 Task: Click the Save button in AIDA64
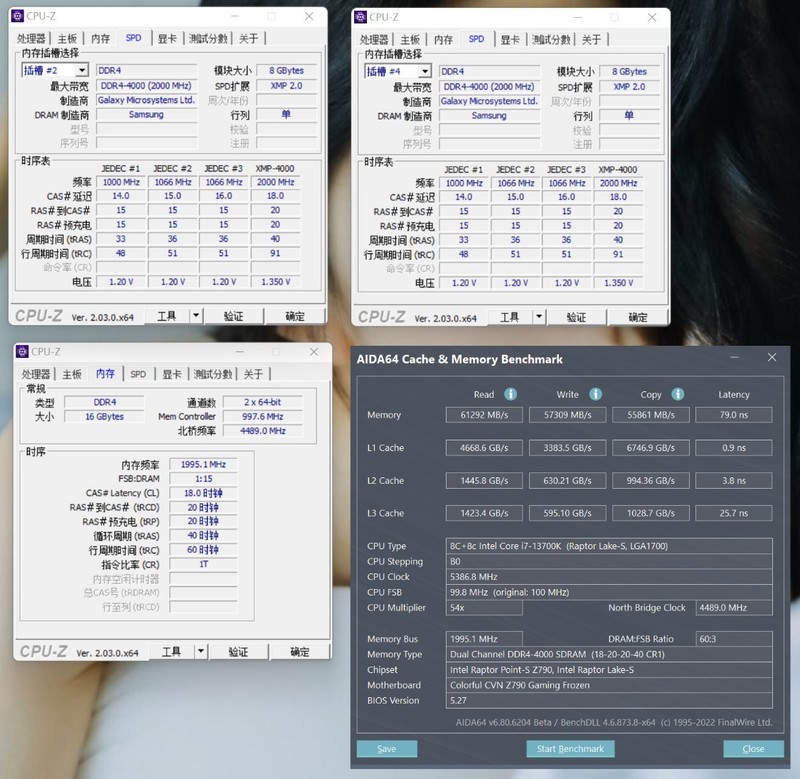[x=389, y=748]
